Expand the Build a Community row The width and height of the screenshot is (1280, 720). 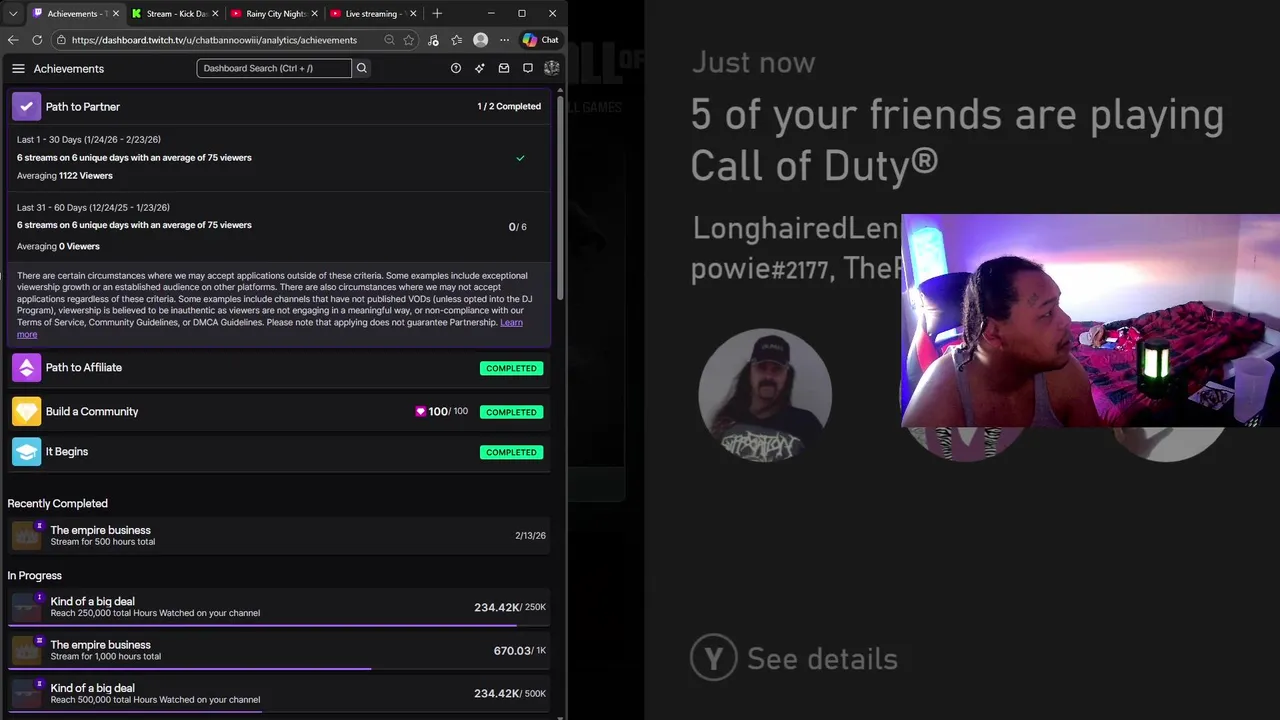coord(280,411)
